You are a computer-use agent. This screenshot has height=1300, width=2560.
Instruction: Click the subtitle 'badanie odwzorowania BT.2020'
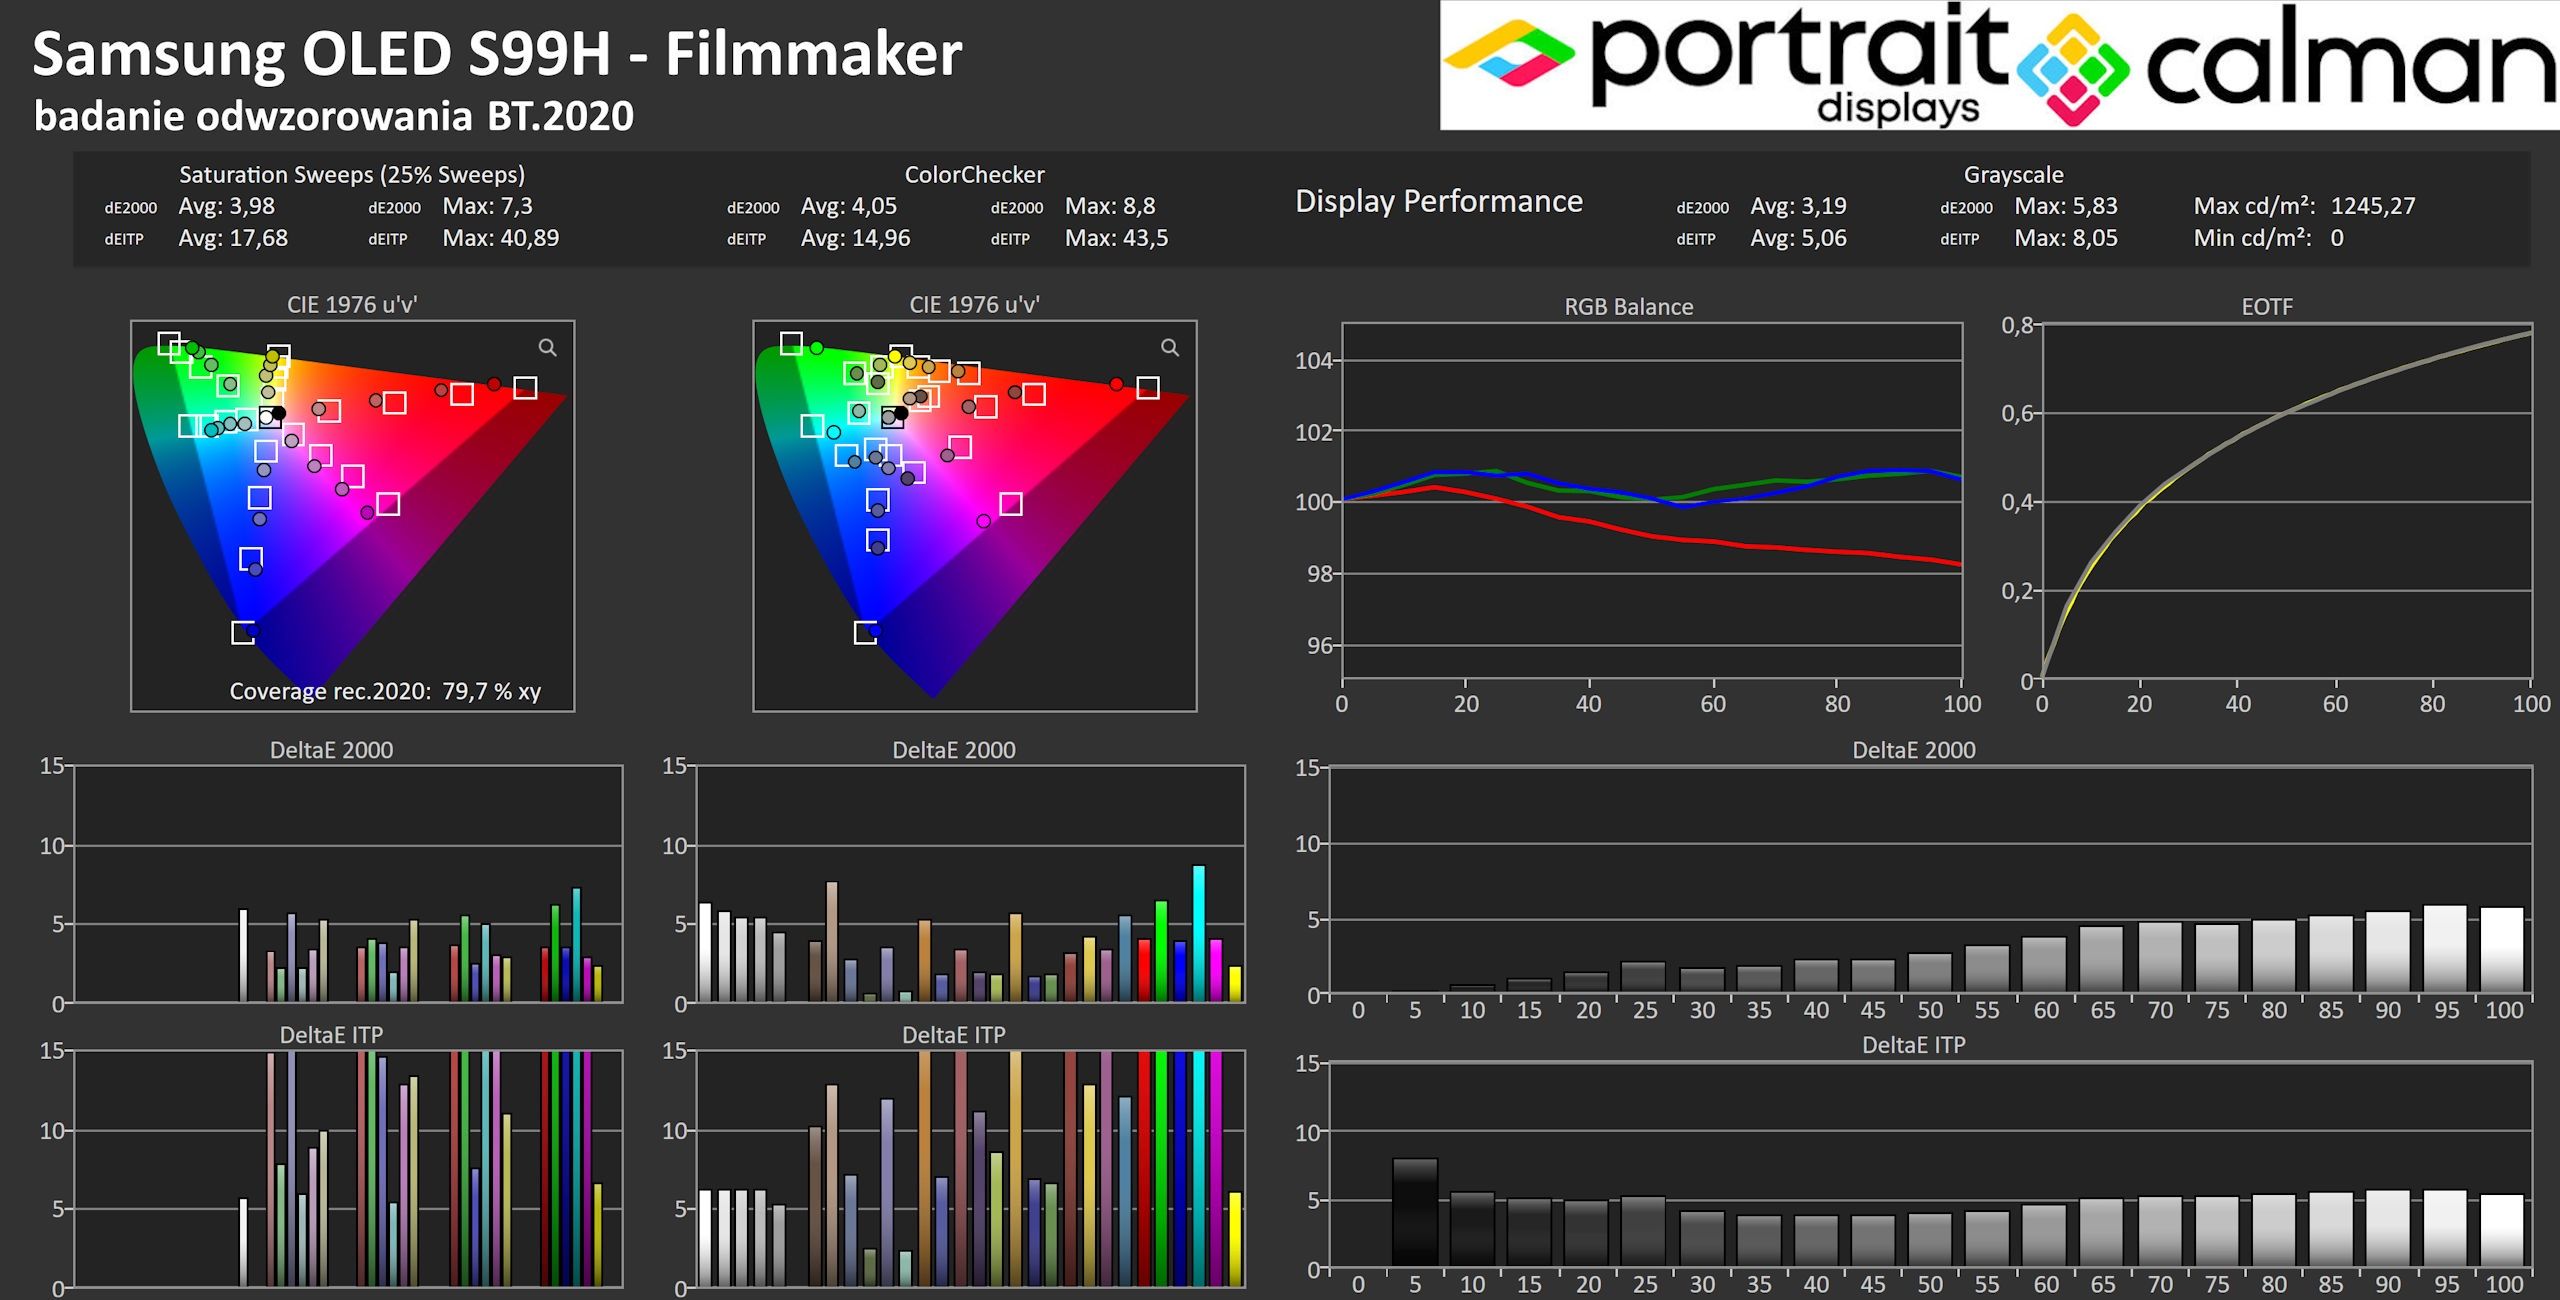334,116
